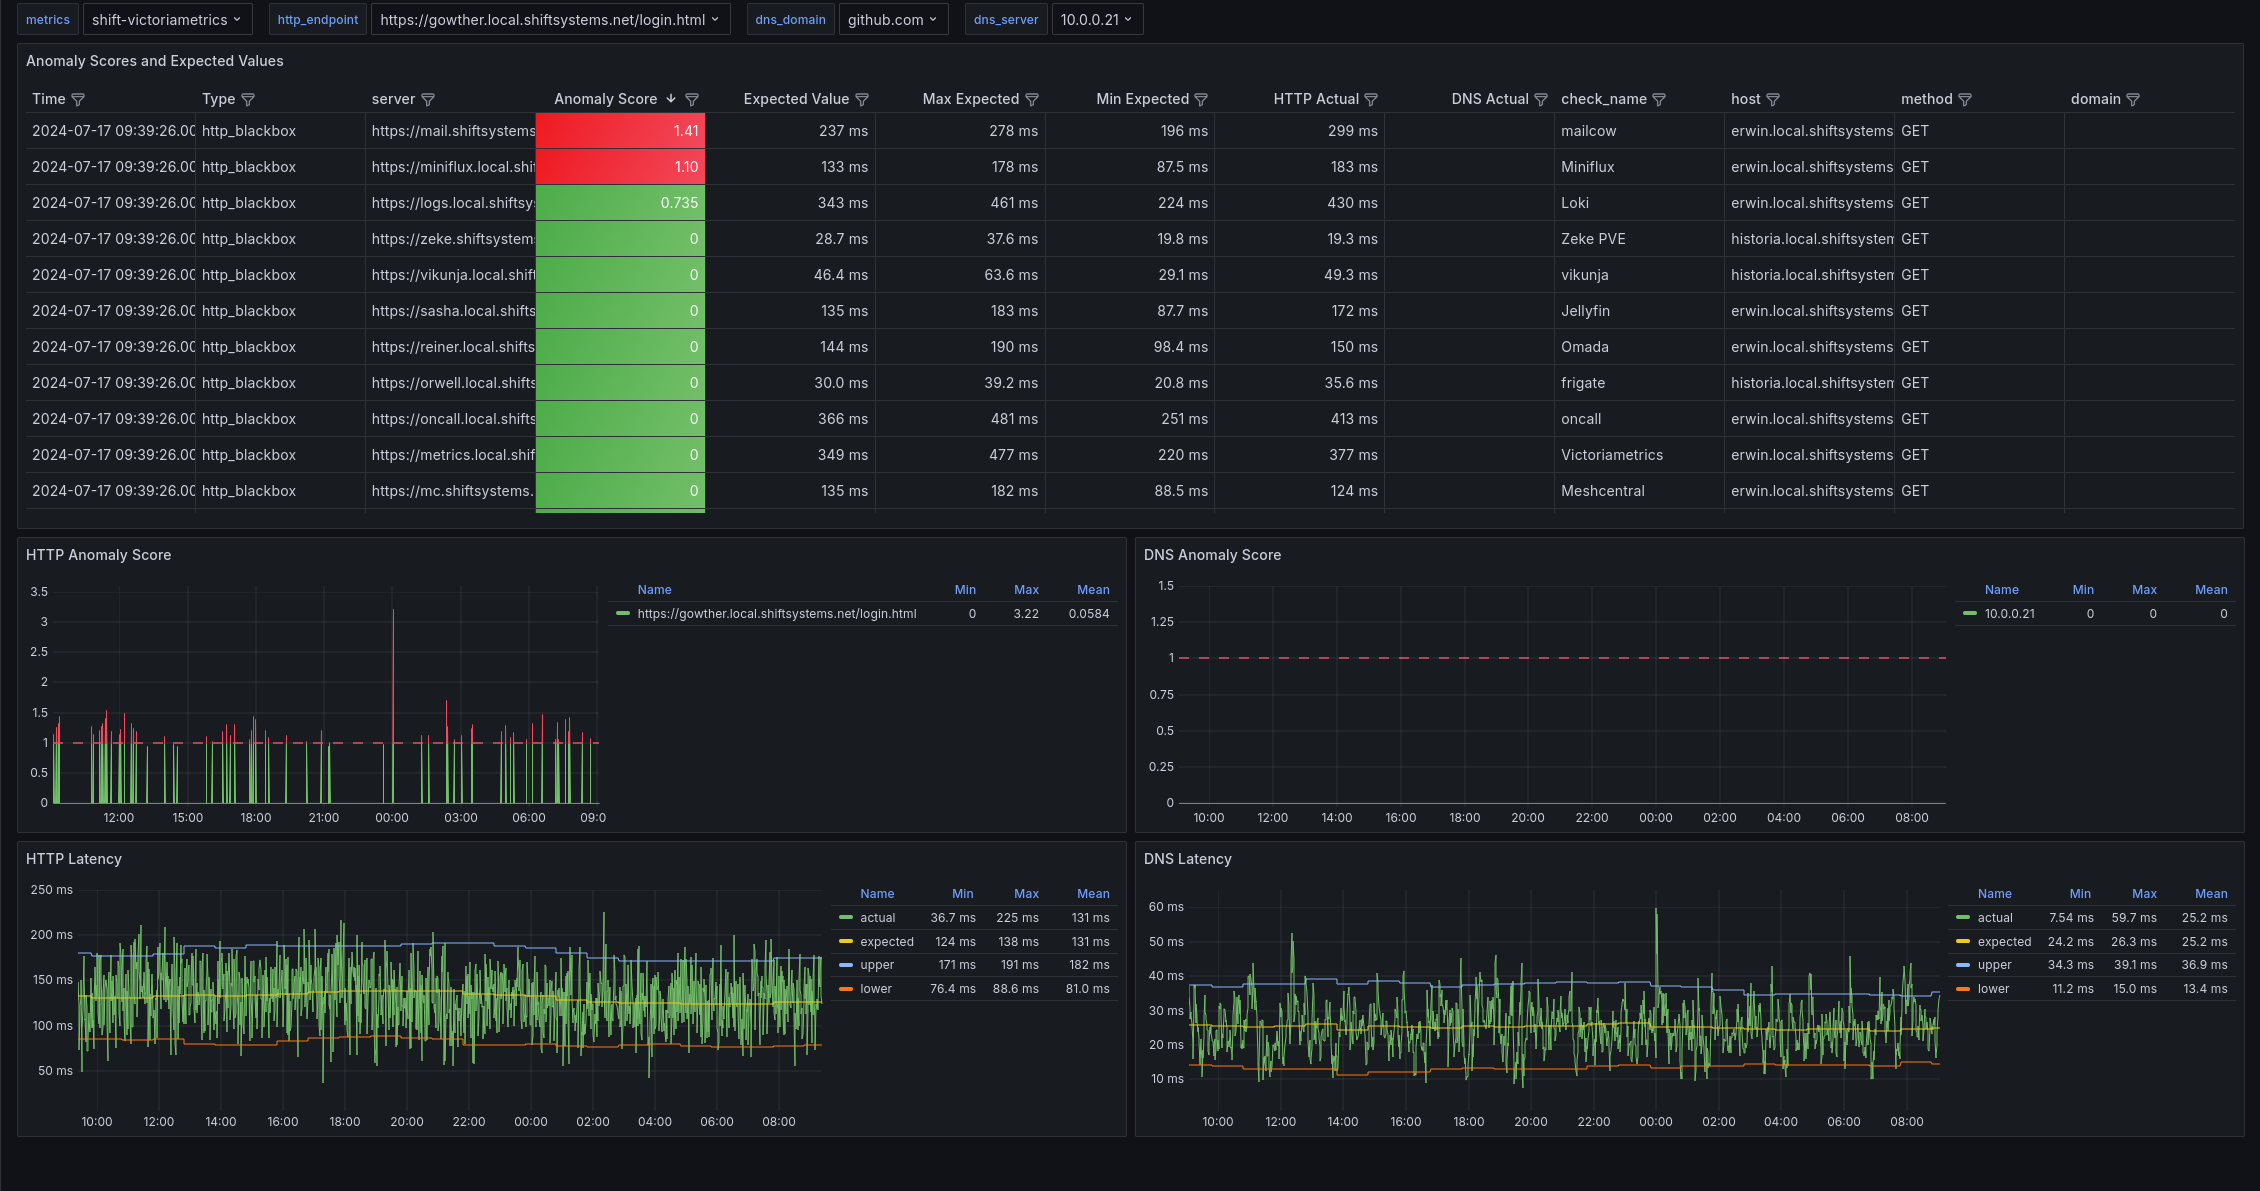Open the dns_domain github.com dropdown

(893, 19)
